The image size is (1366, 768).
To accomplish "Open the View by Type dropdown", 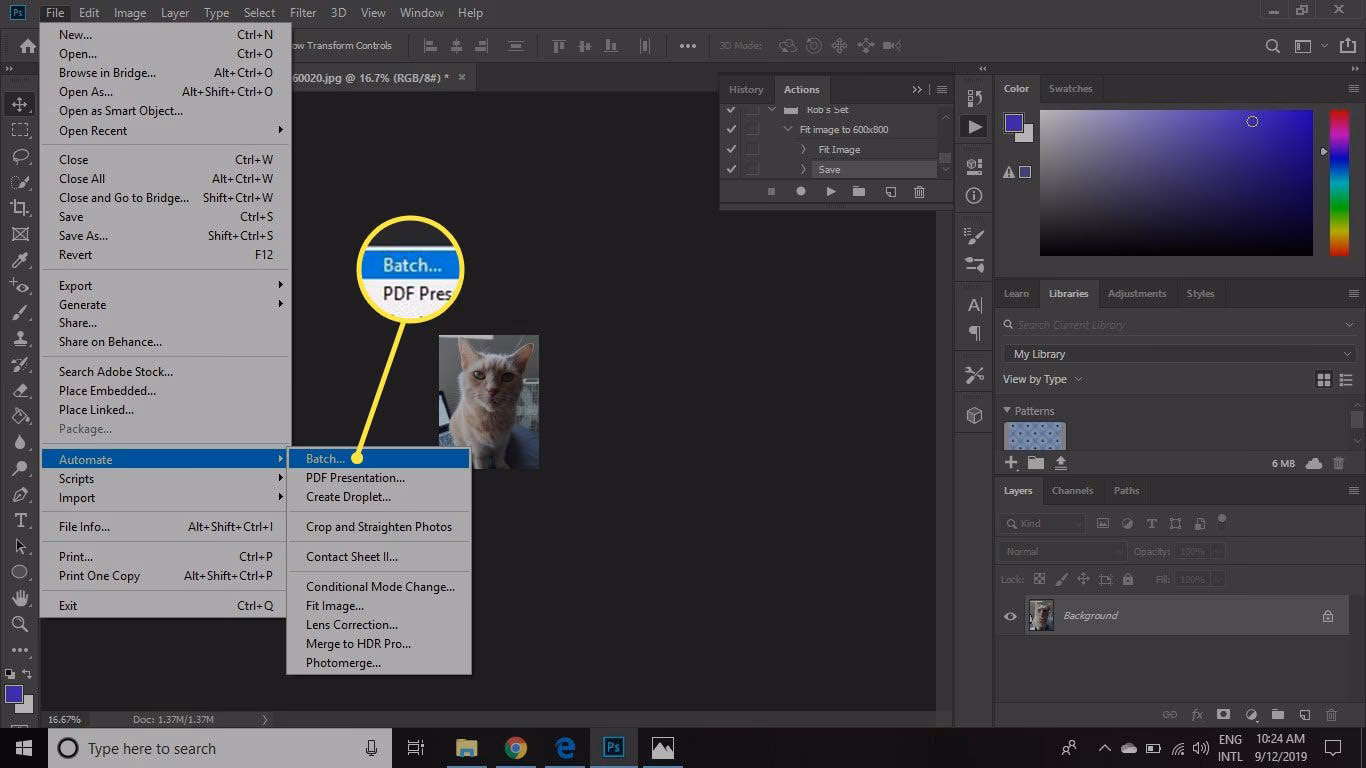I will pyautogui.click(x=1042, y=379).
